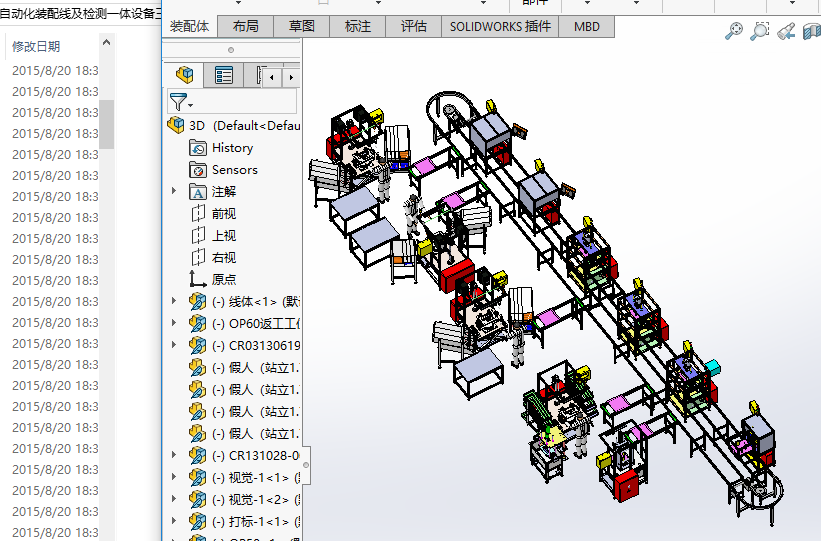This screenshot has height=541, width=821.
Task: Click the CR03130619 subassembly icon
Action: coord(197,346)
